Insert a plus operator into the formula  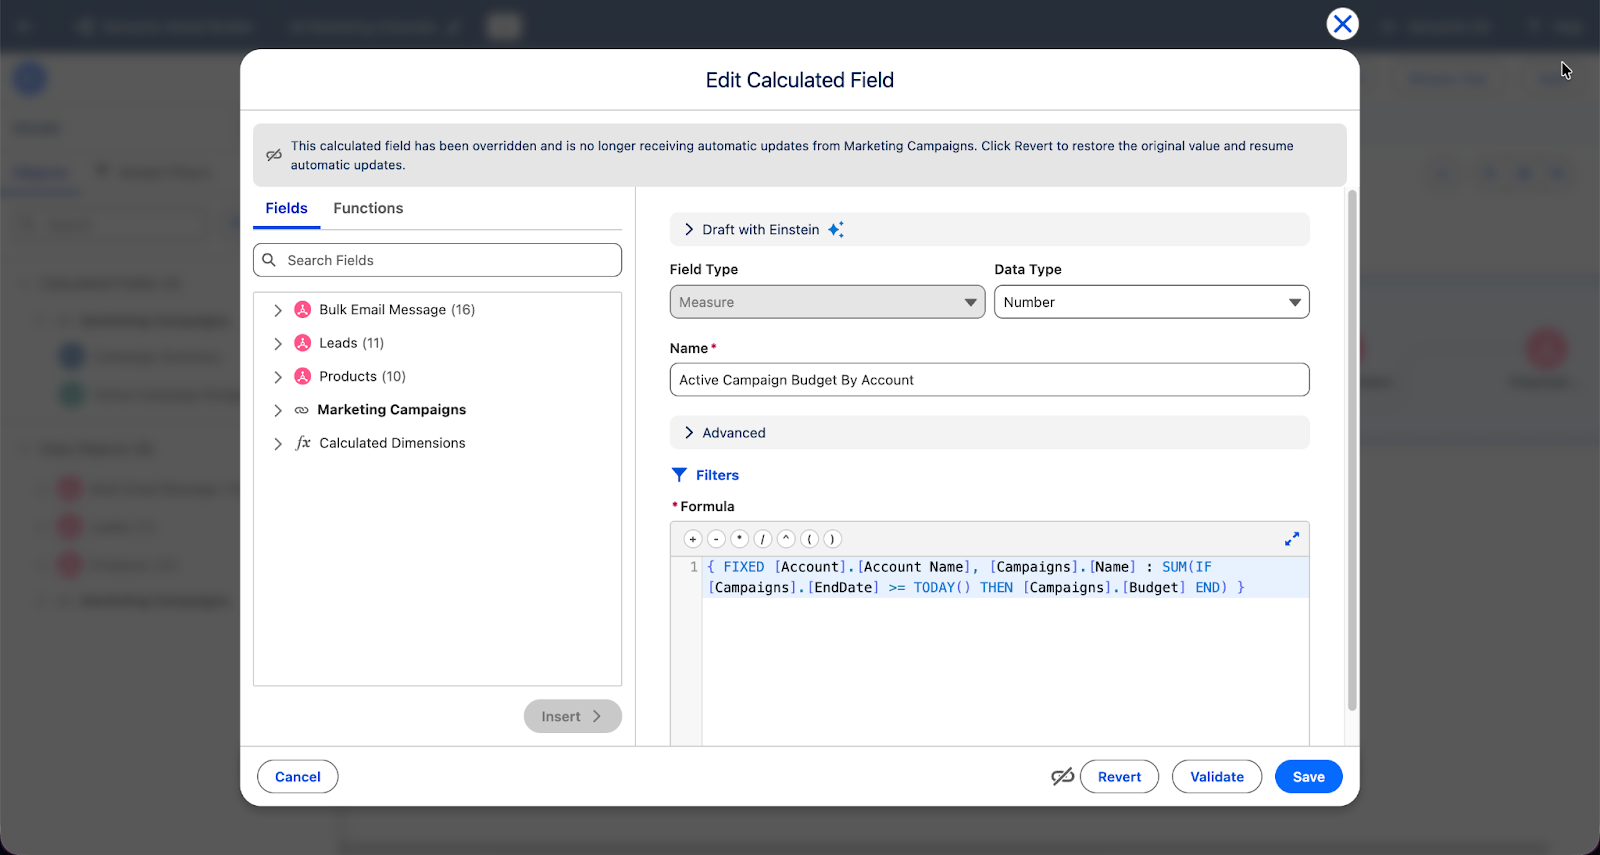[693, 539]
